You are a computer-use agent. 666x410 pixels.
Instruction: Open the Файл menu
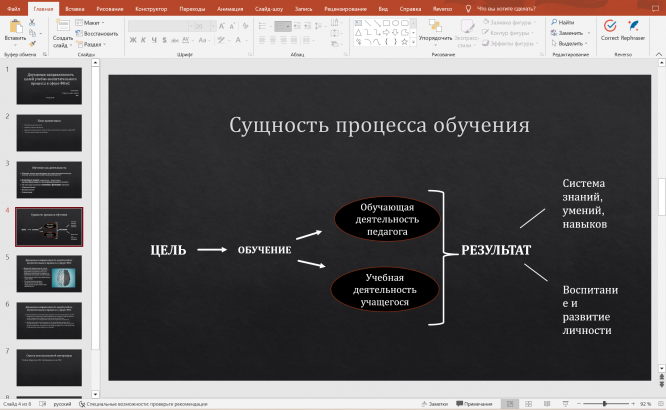(14, 8)
